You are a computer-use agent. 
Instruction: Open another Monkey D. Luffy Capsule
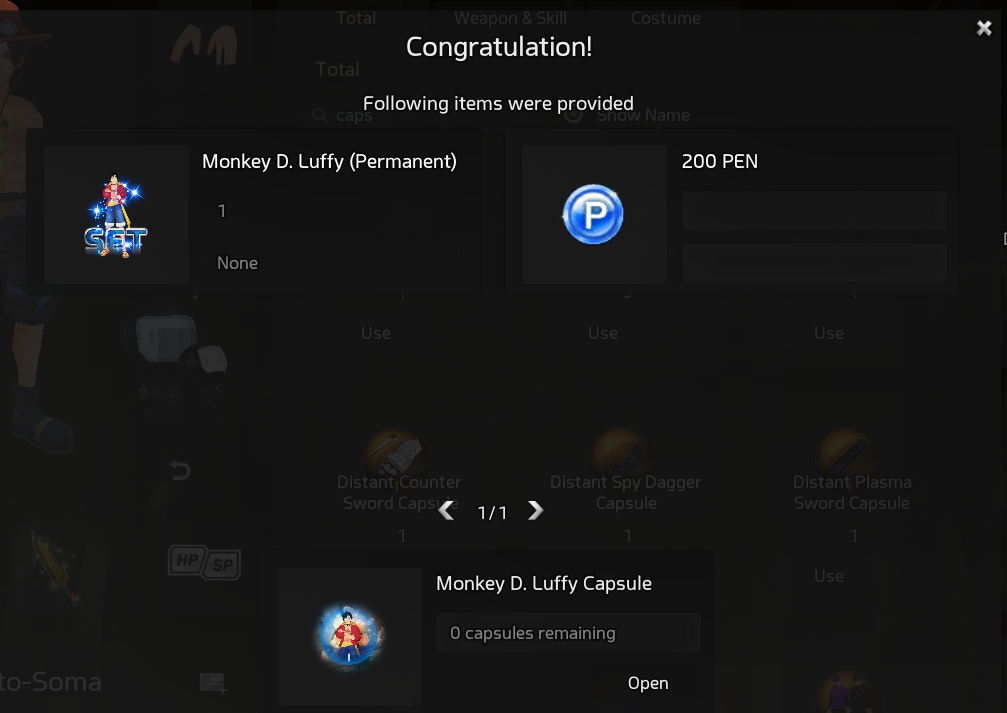pyautogui.click(x=648, y=683)
